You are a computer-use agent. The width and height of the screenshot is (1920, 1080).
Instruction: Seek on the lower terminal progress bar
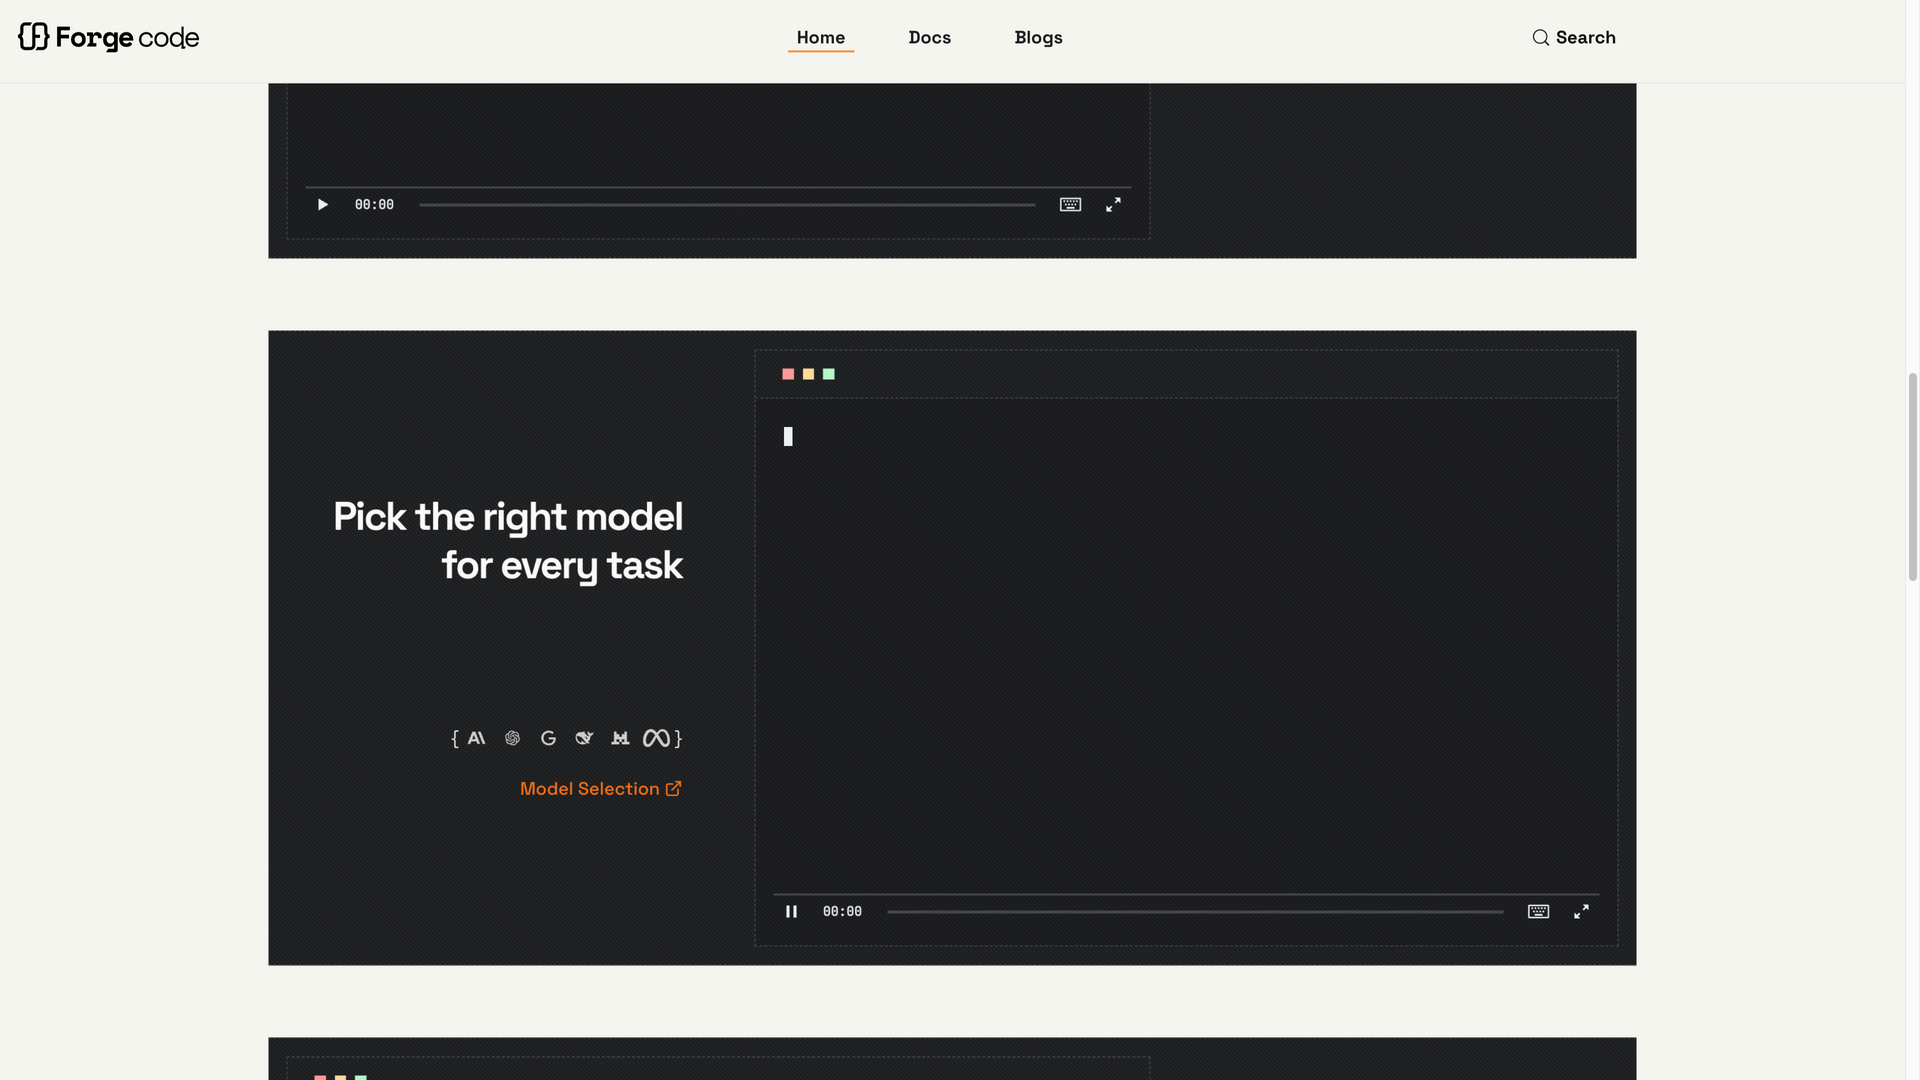coord(1195,912)
